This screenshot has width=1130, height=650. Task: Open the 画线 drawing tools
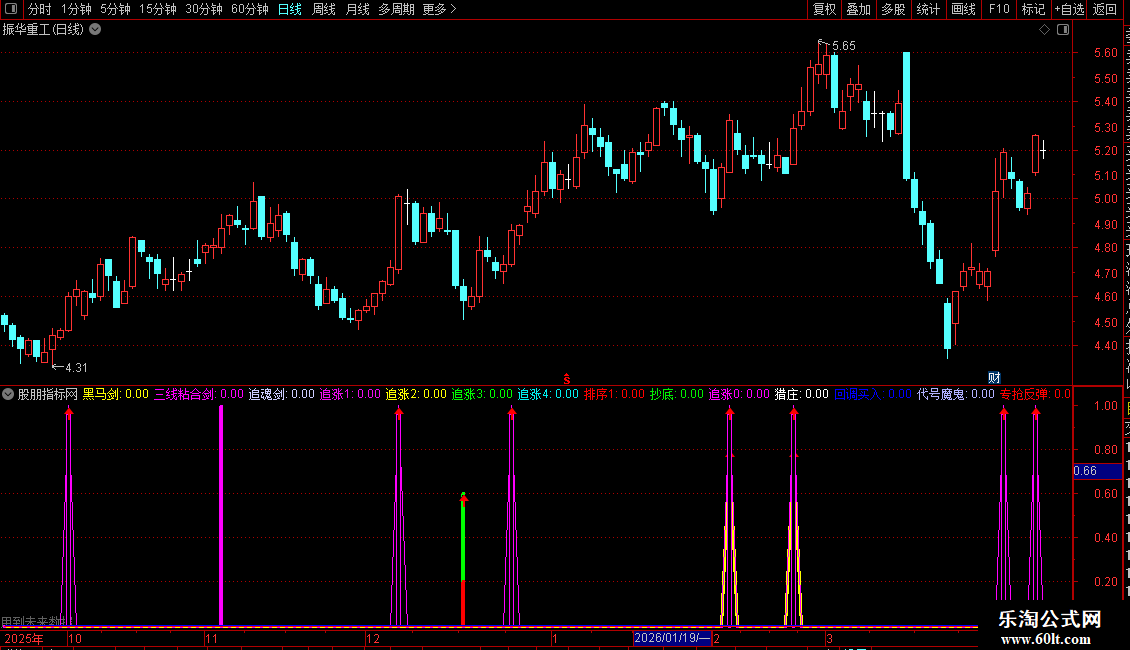click(x=963, y=9)
